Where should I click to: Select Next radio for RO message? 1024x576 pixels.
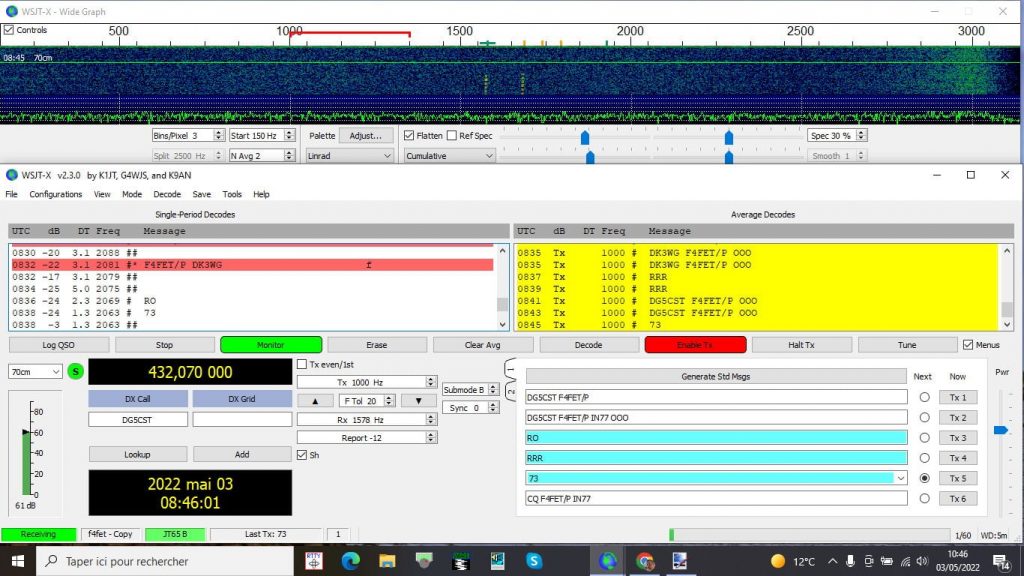click(x=924, y=438)
